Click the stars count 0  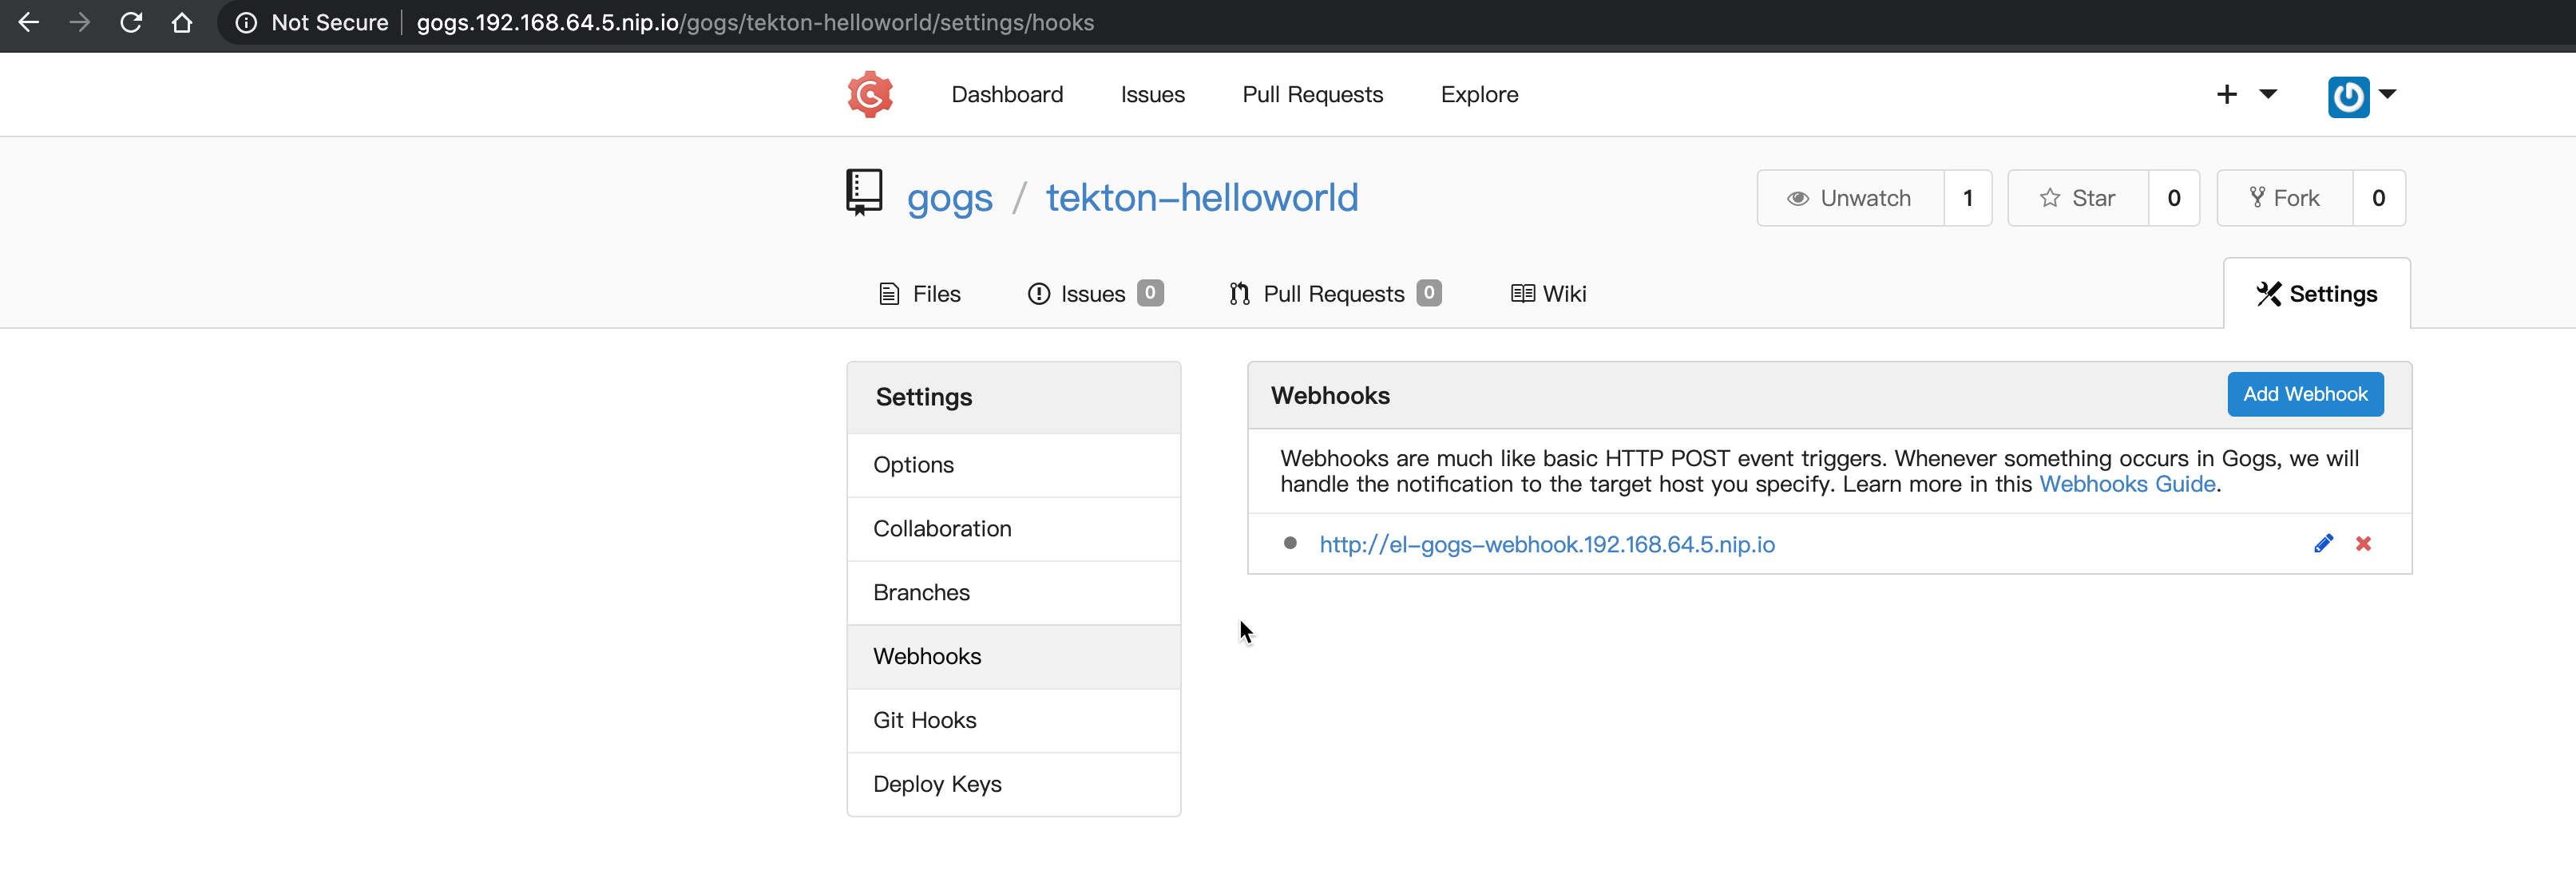pyautogui.click(x=2174, y=198)
